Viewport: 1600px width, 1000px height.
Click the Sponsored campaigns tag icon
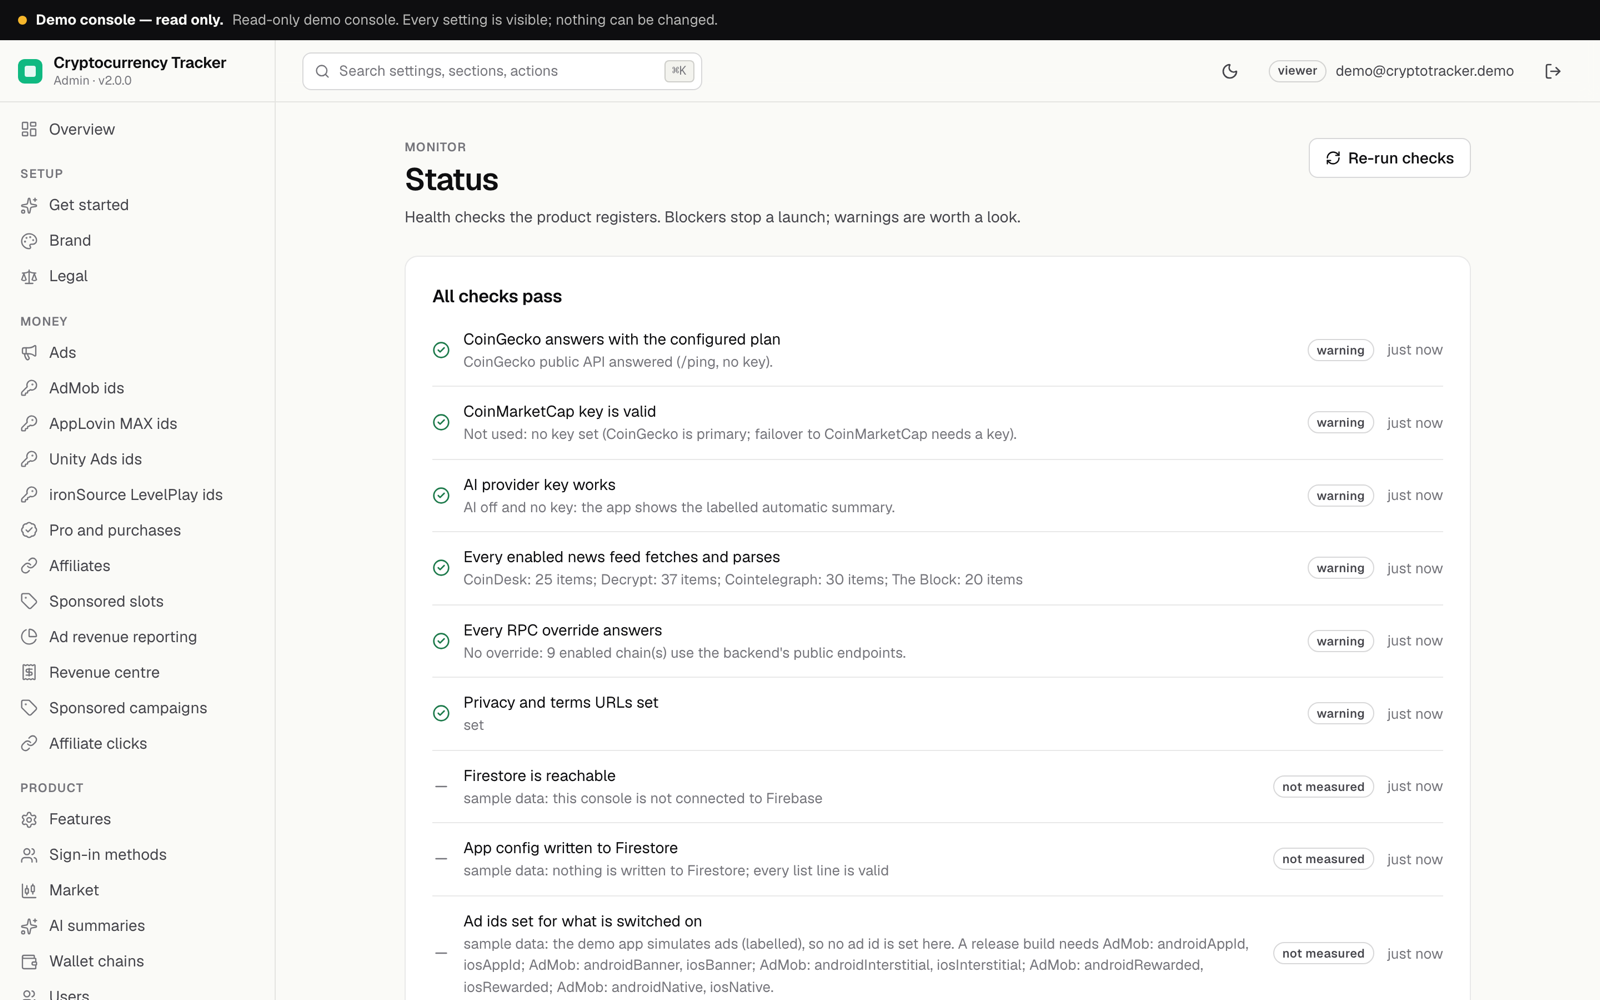[x=29, y=708]
